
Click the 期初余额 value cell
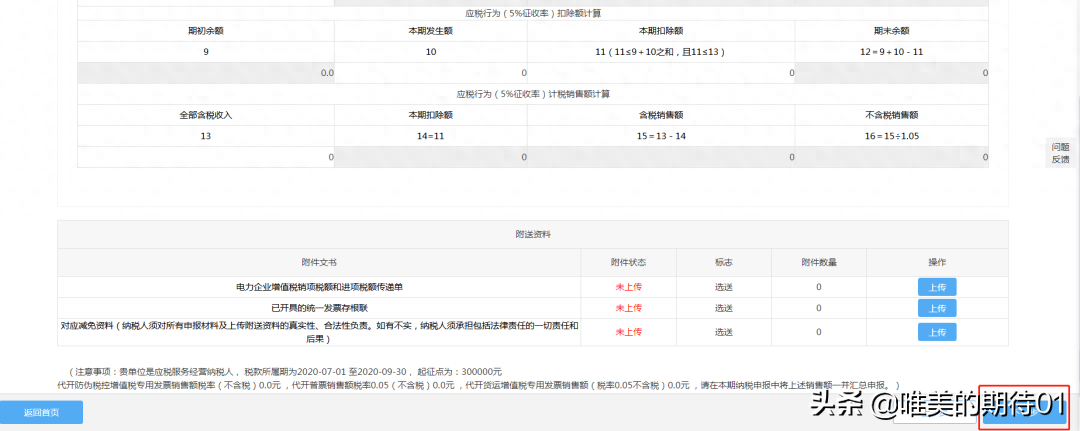click(x=206, y=73)
